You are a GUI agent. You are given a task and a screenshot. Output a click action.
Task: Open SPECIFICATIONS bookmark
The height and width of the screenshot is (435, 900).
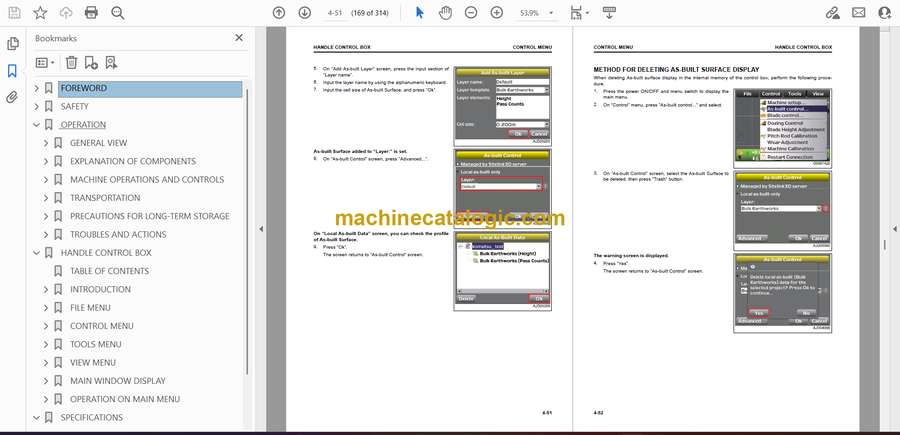(92, 417)
